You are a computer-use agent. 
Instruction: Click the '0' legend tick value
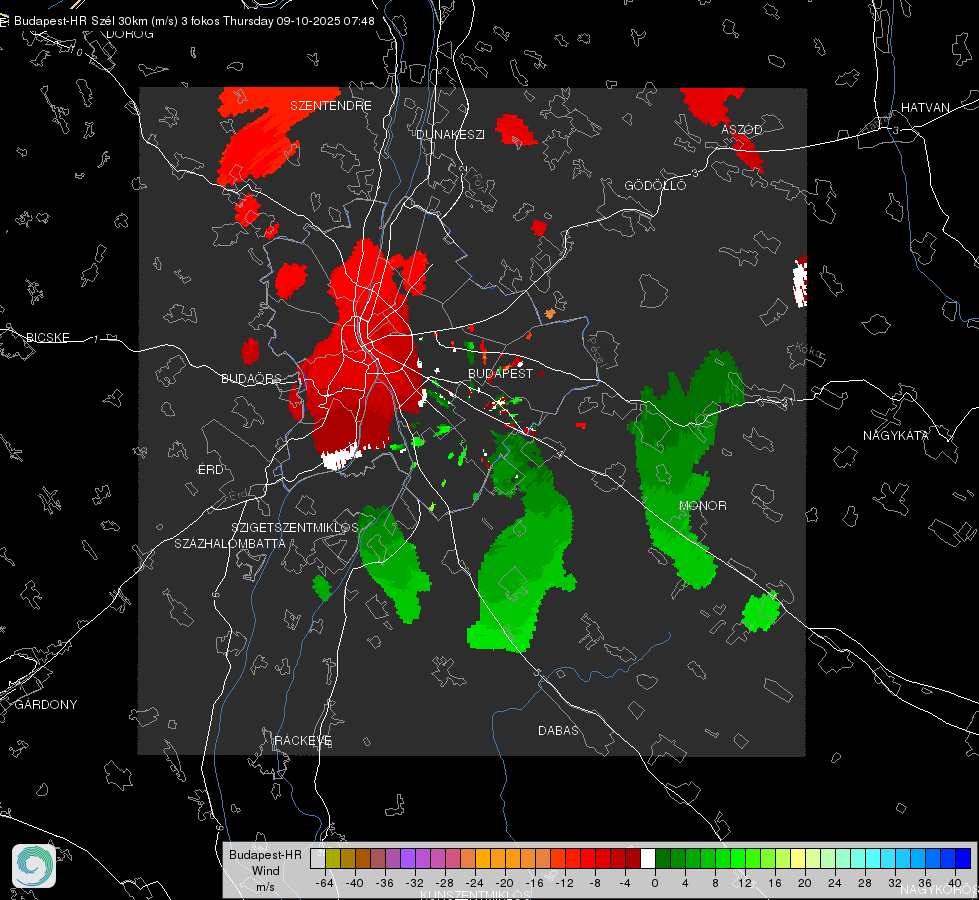coord(654,883)
